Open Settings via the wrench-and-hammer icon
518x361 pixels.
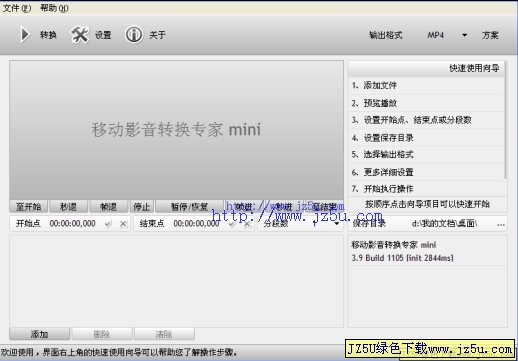click(80, 35)
